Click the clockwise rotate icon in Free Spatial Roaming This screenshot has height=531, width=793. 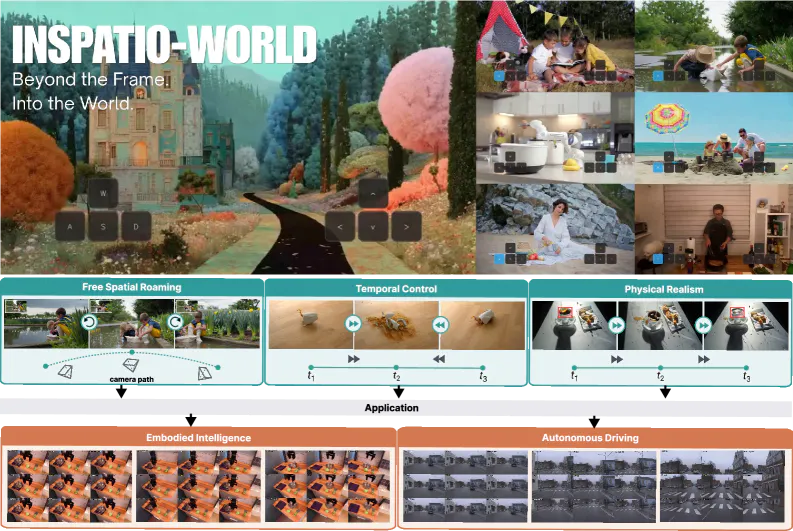coord(175,322)
